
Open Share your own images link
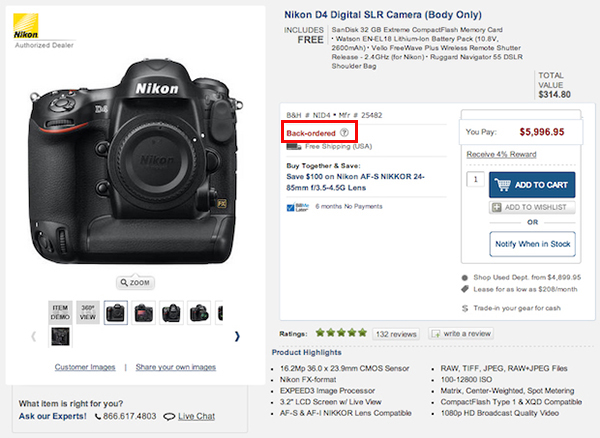(176, 367)
